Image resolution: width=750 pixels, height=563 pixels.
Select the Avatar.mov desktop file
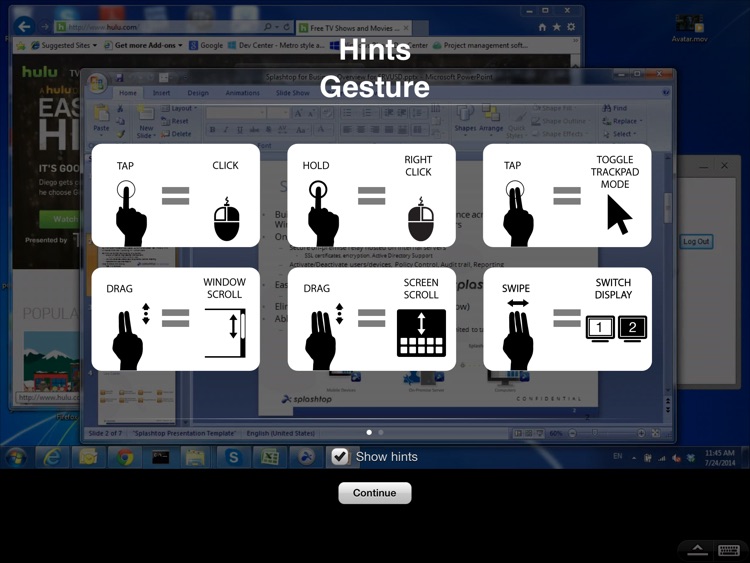coord(689,29)
